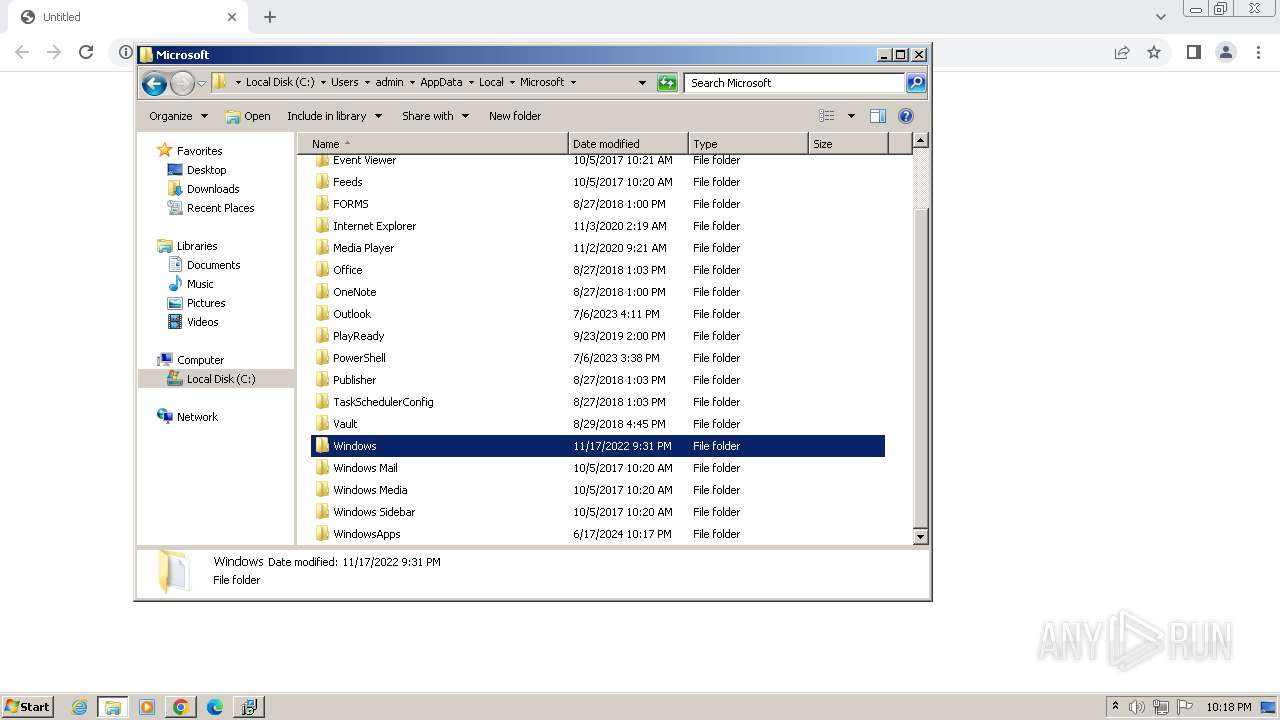This screenshot has height=720, width=1280.
Task: Click the Local Disk (C:) breadcrumb
Action: click(280, 82)
